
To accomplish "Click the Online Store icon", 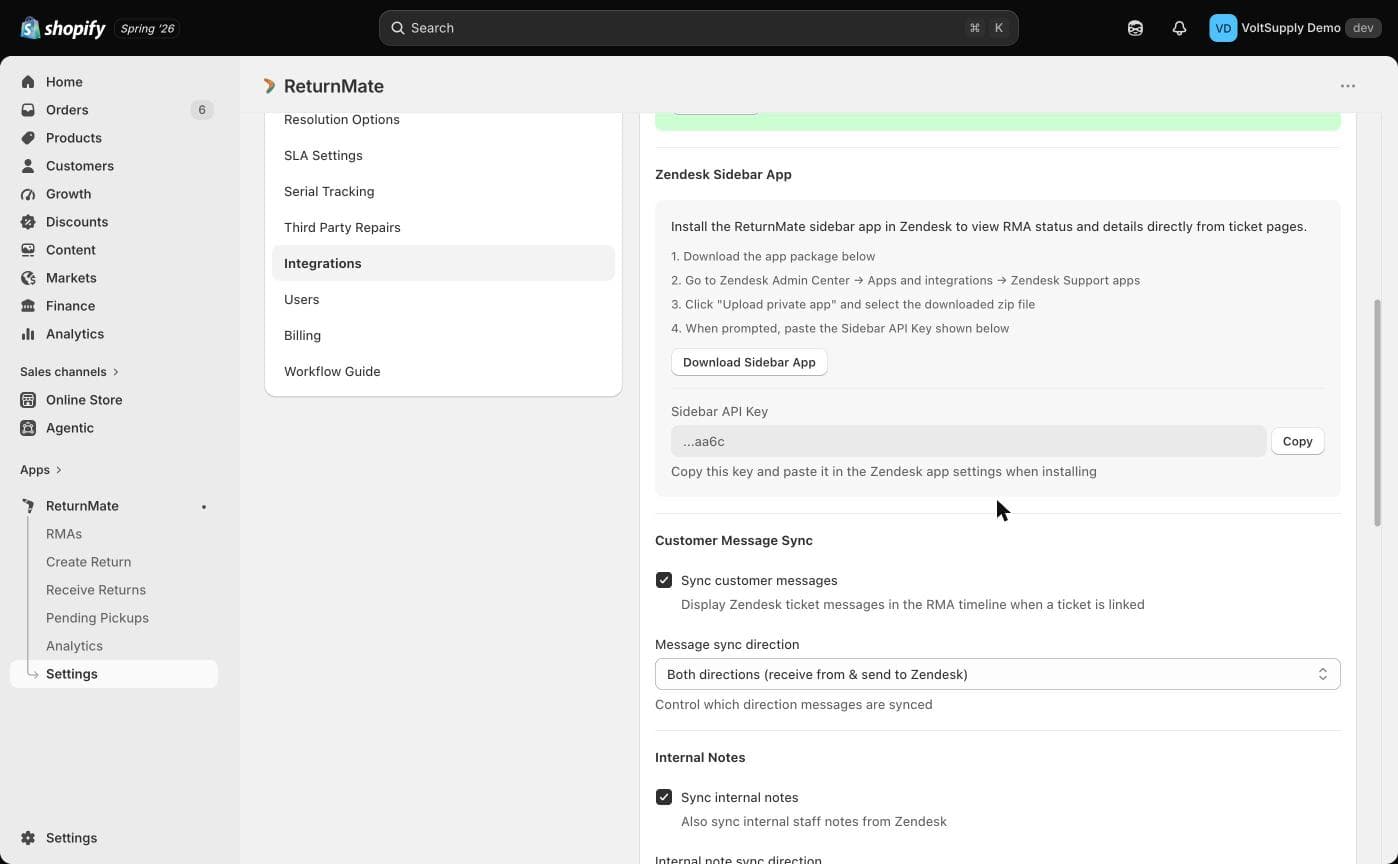I will click(x=28, y=400).
